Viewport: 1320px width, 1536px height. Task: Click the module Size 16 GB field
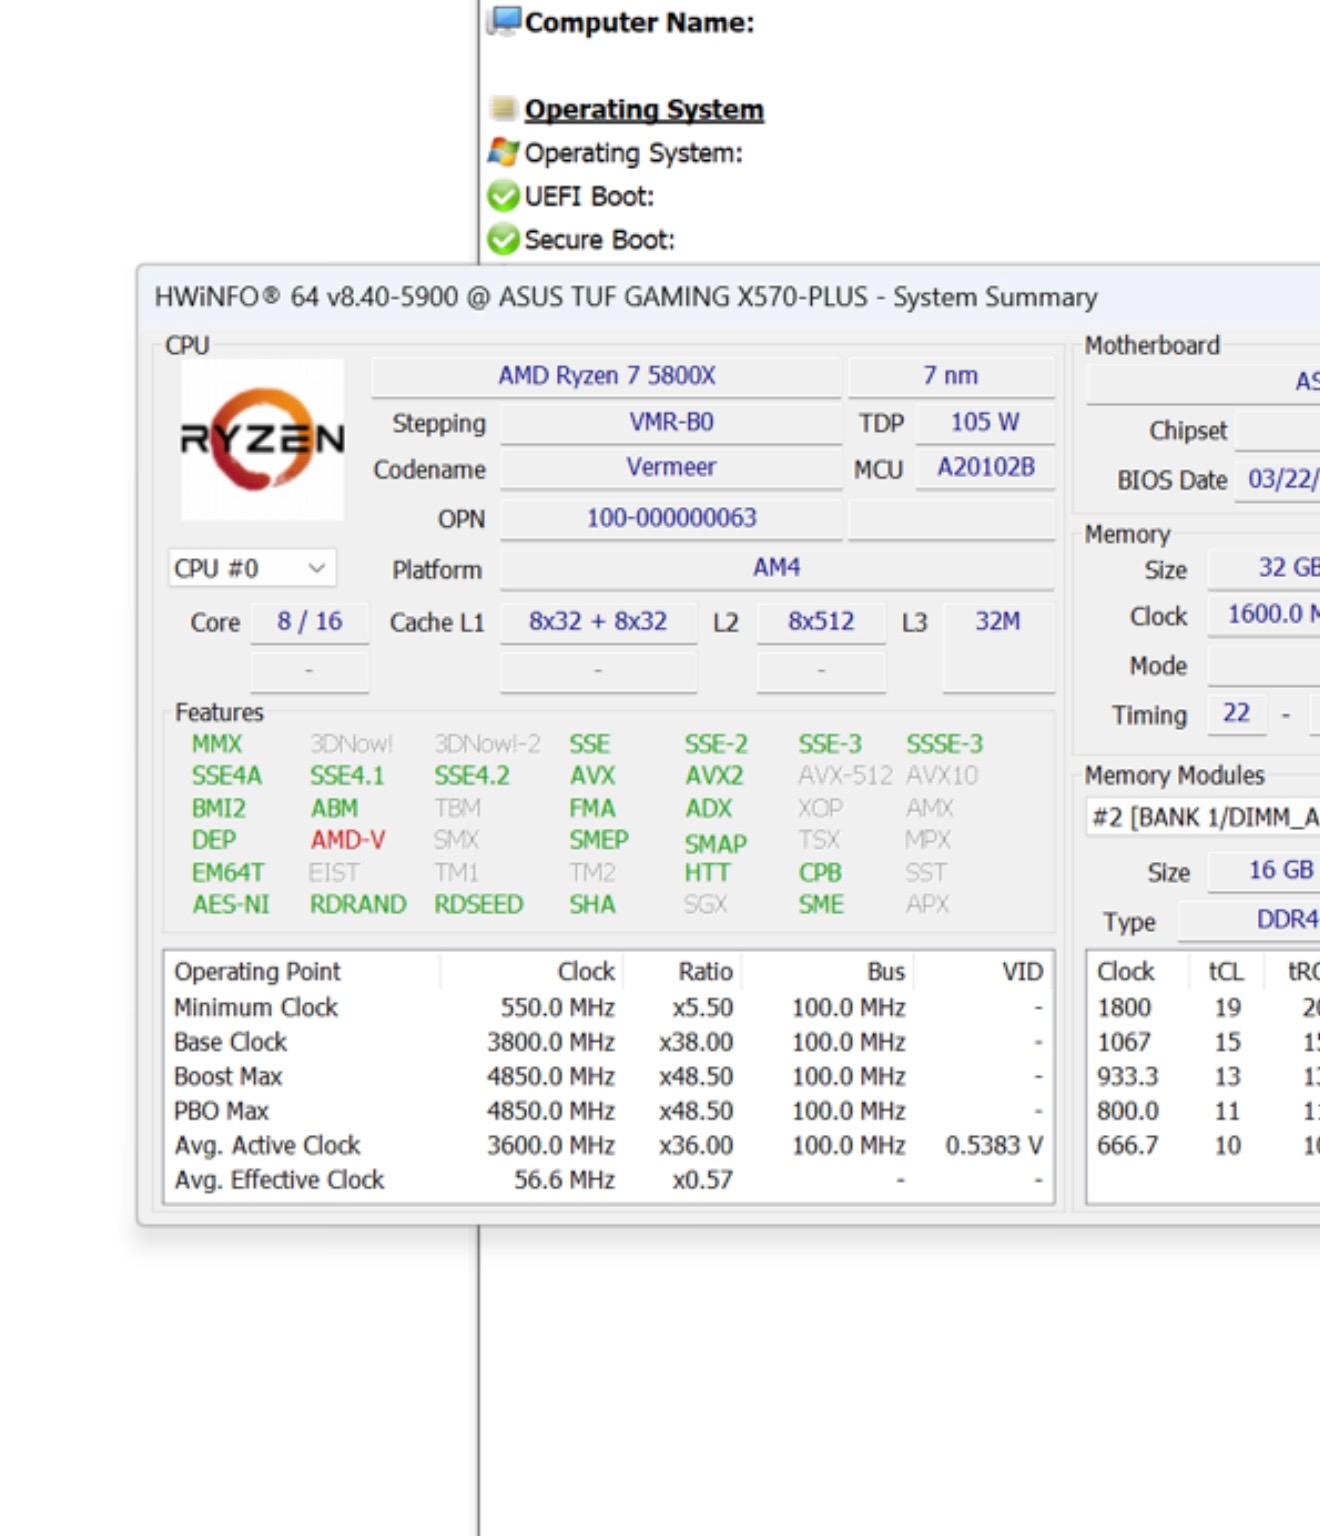click(x=1265, y=871)
